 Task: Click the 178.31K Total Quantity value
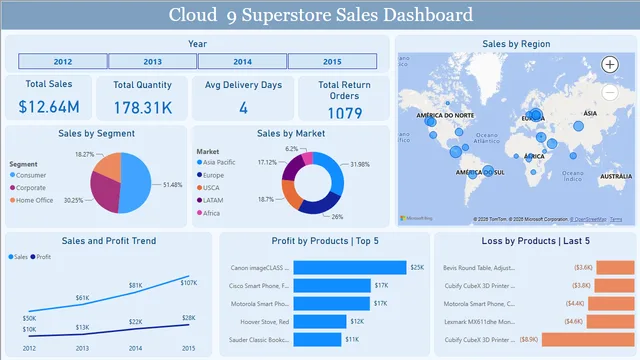pyautogui.click(x=143, y=108)
